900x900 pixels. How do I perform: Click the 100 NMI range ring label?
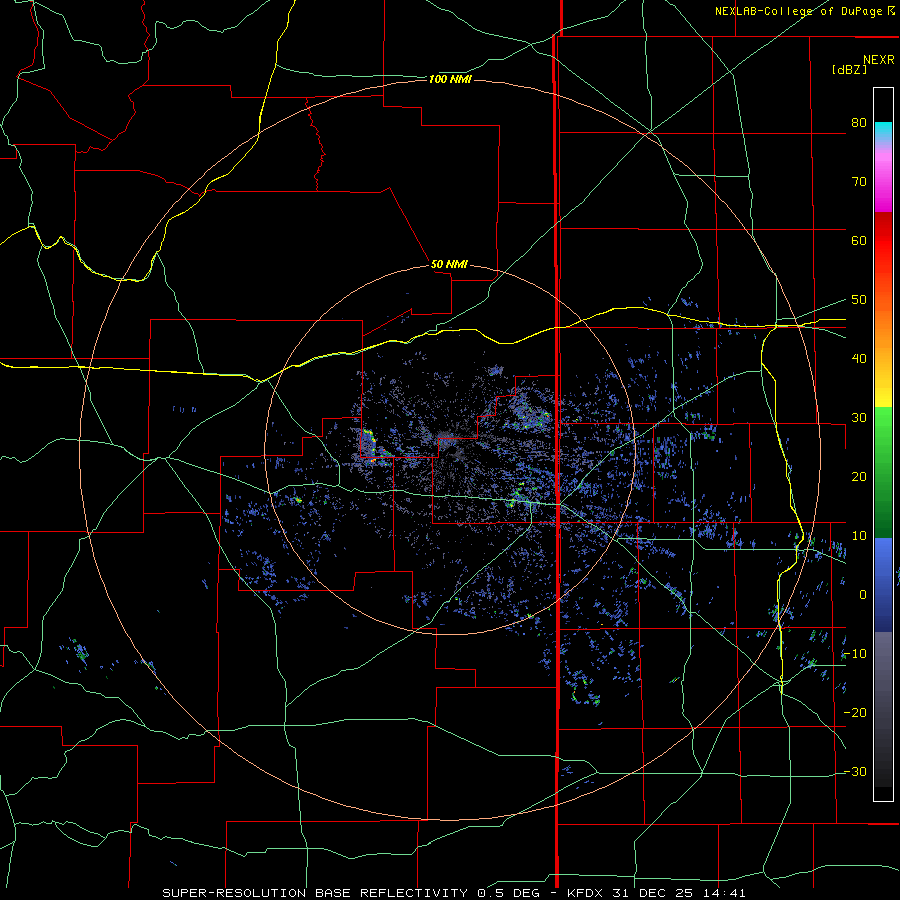point(450,79)
